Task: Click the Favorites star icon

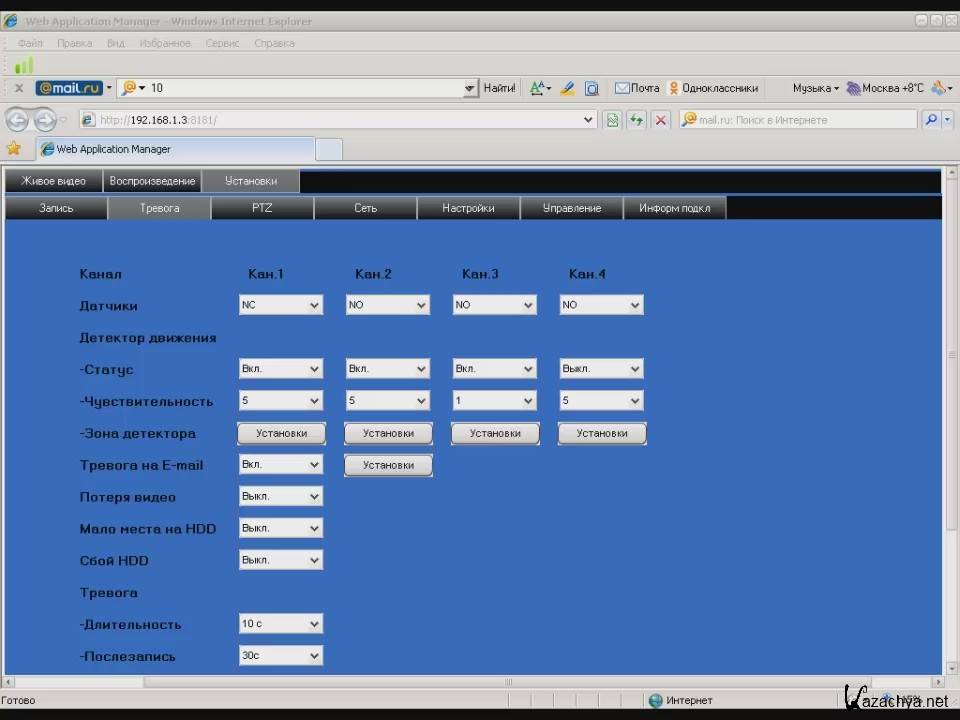Action: 13,149
